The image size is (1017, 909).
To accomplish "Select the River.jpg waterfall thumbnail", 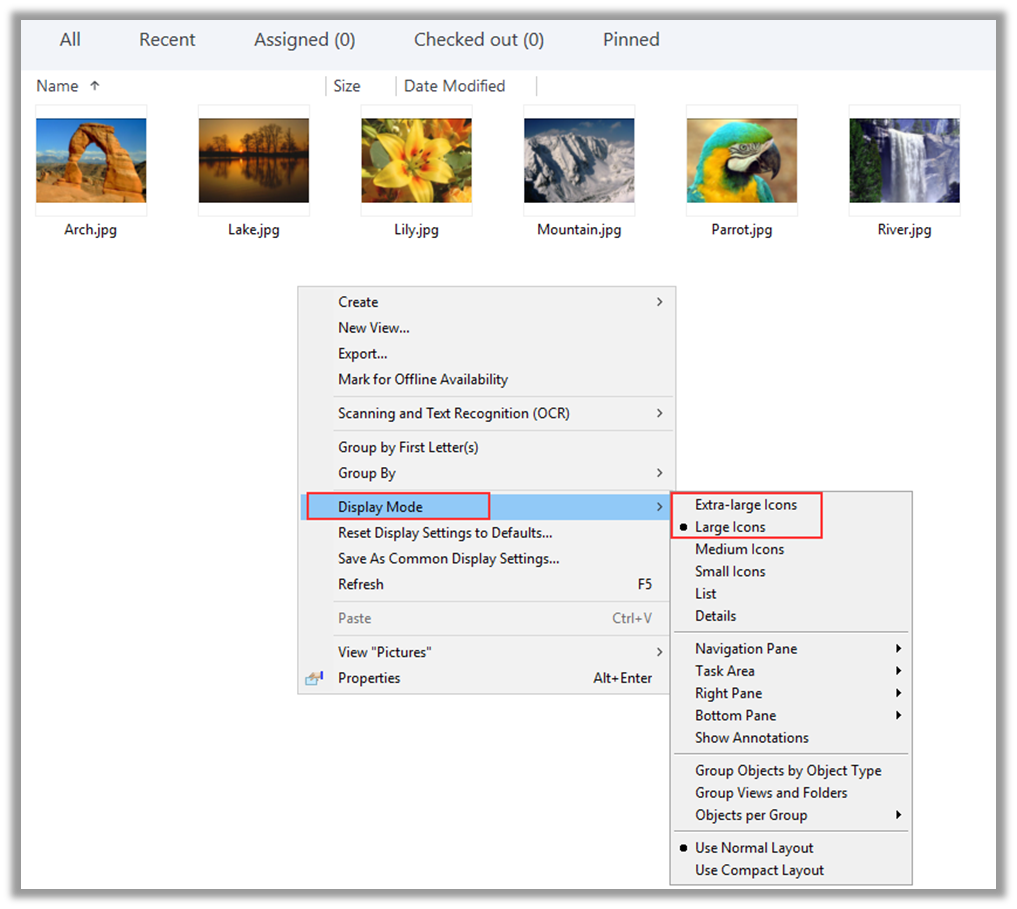I will [905, 160].
